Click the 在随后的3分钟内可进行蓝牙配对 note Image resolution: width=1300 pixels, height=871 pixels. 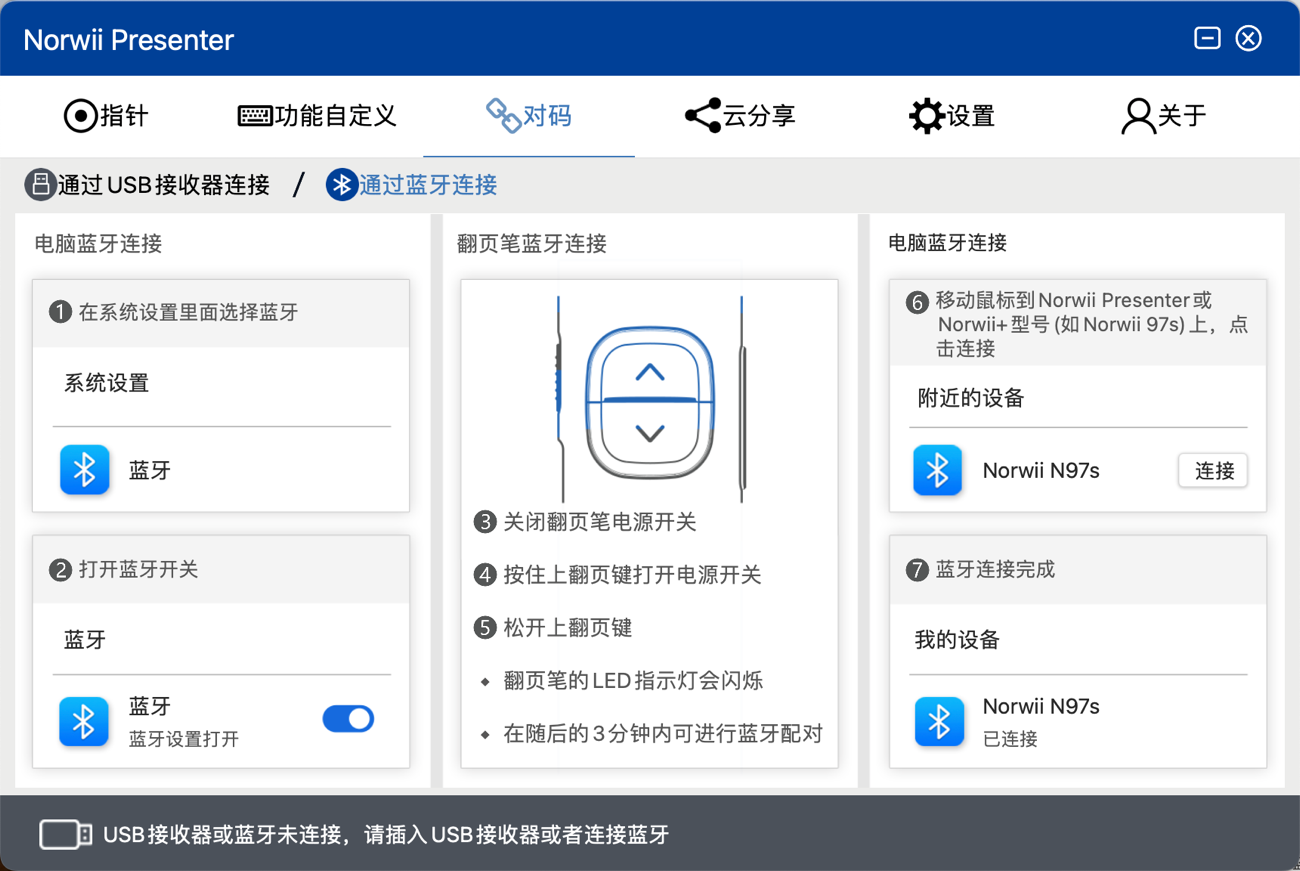663,734
